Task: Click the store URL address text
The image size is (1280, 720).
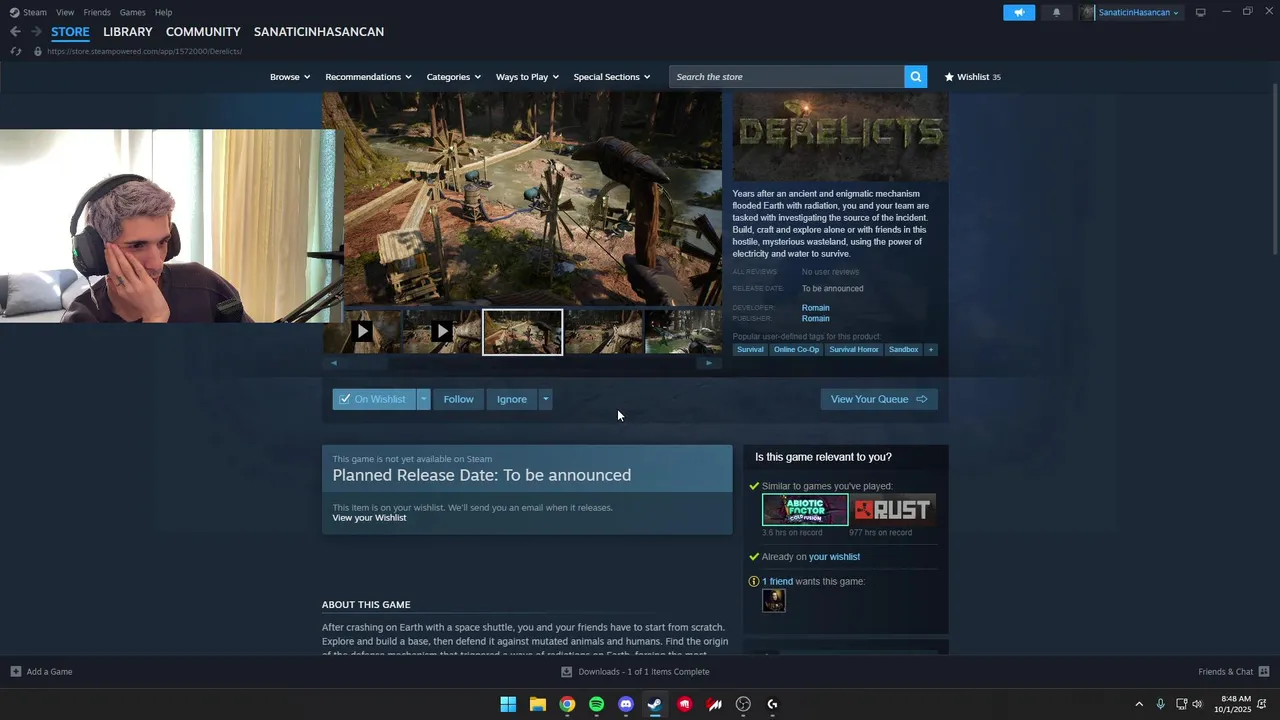Action: (x=144, y=51)
